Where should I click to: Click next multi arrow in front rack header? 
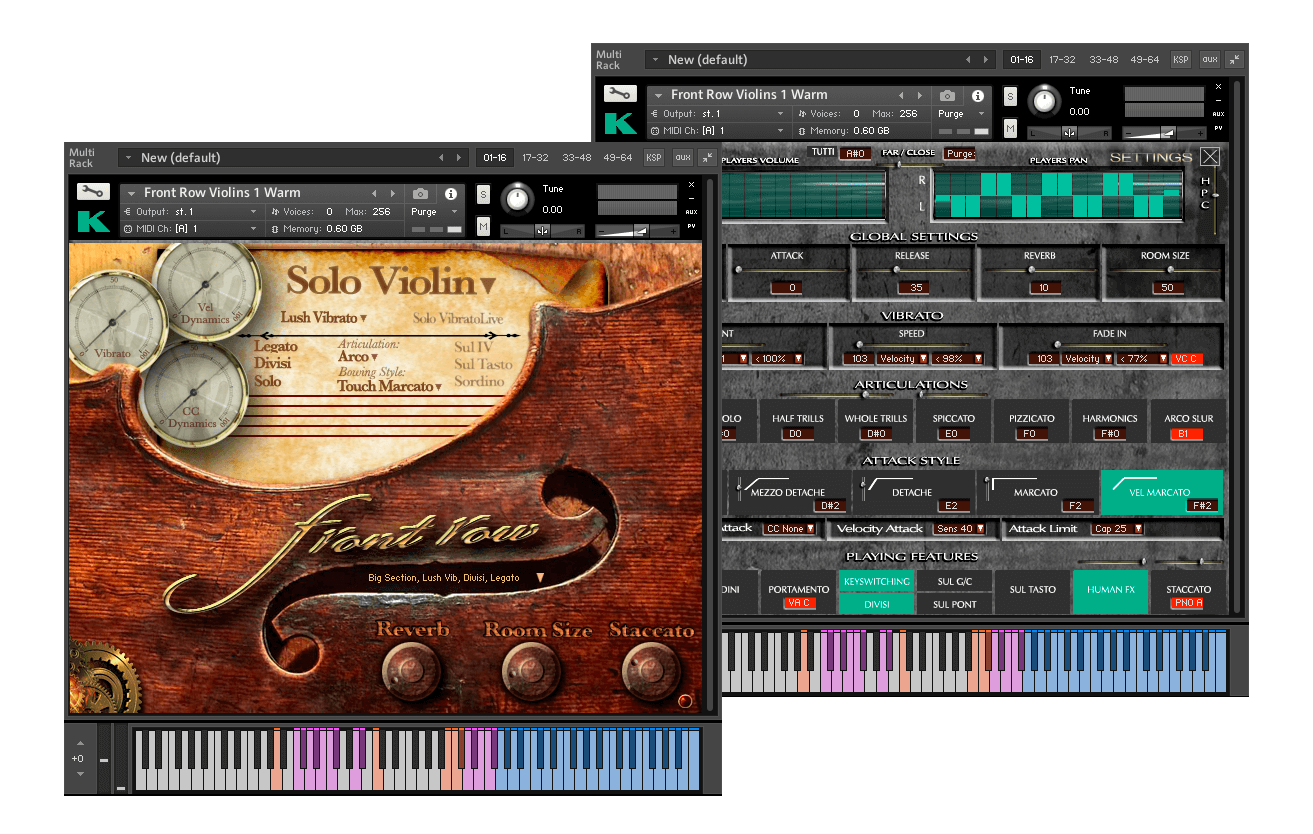pos(459,158)
